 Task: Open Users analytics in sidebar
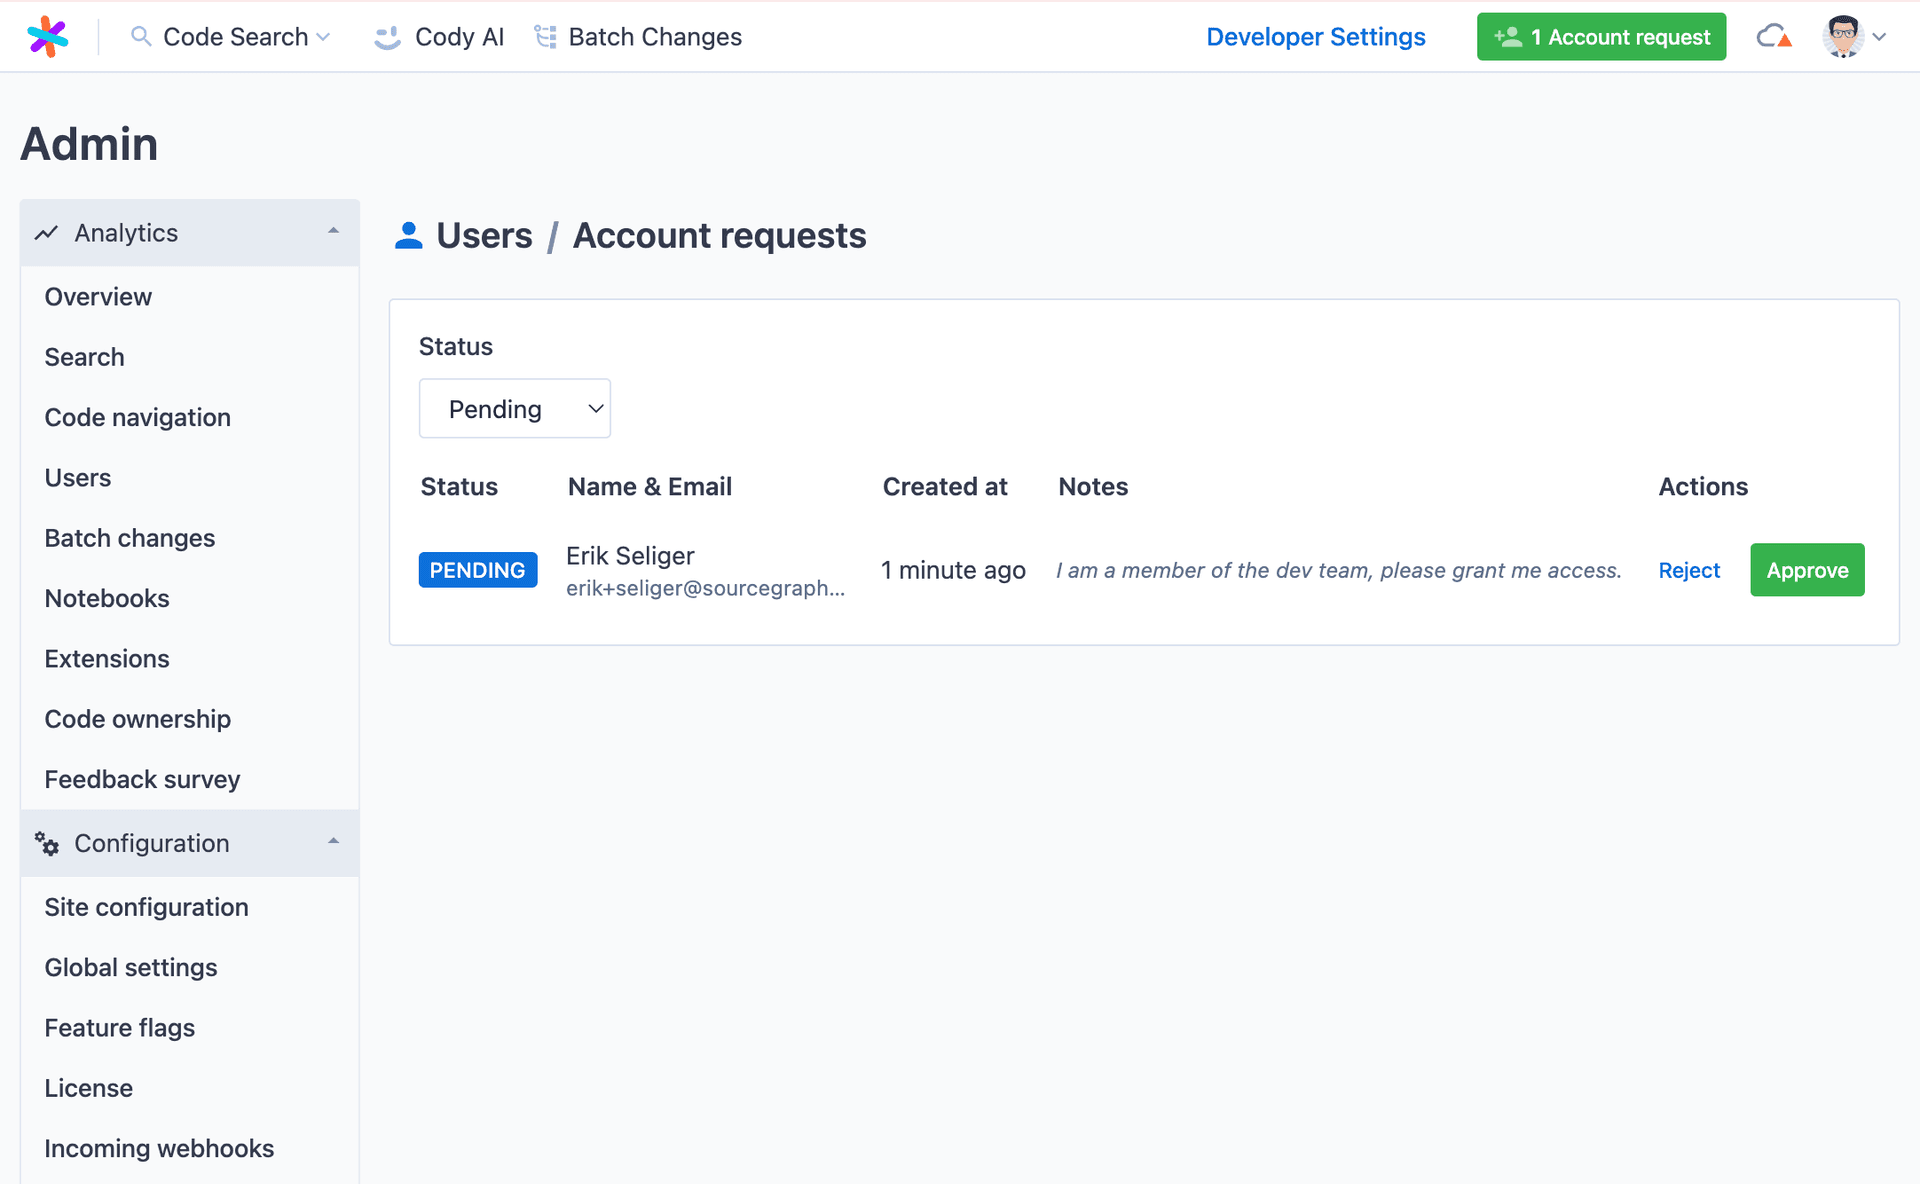(x=78, y=478)
